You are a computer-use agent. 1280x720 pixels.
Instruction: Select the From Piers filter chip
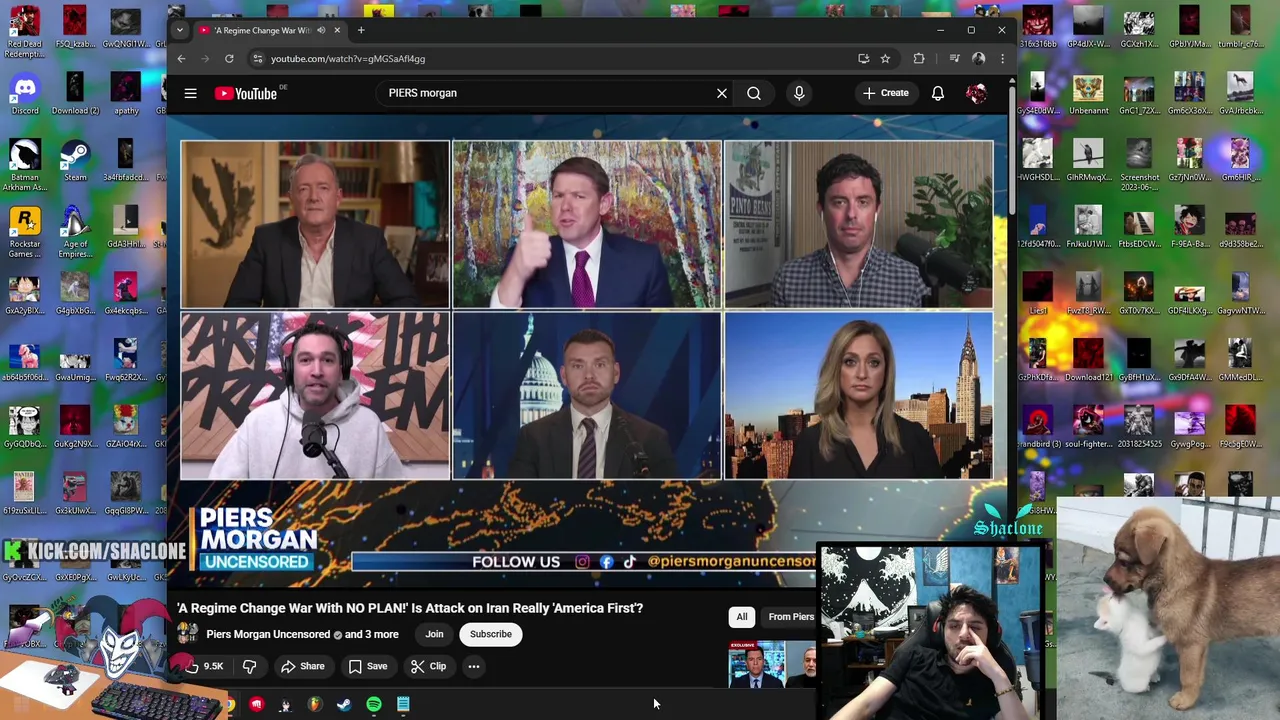point(789,617)
